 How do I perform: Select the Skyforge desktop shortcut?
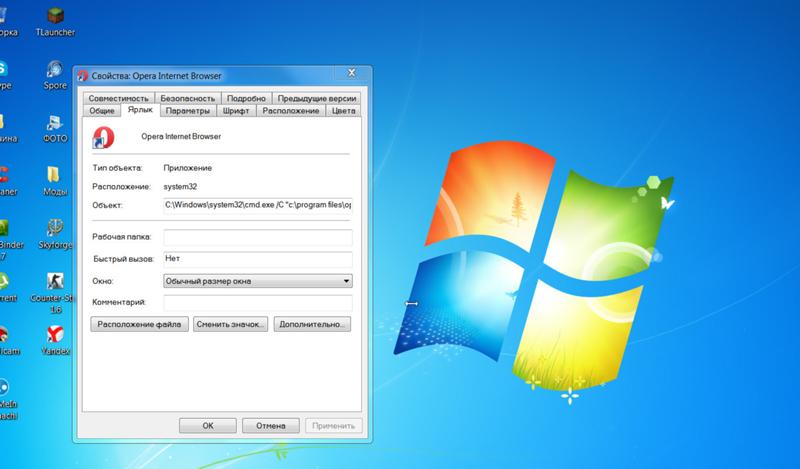pyautogui.click(x=55, y=235)
